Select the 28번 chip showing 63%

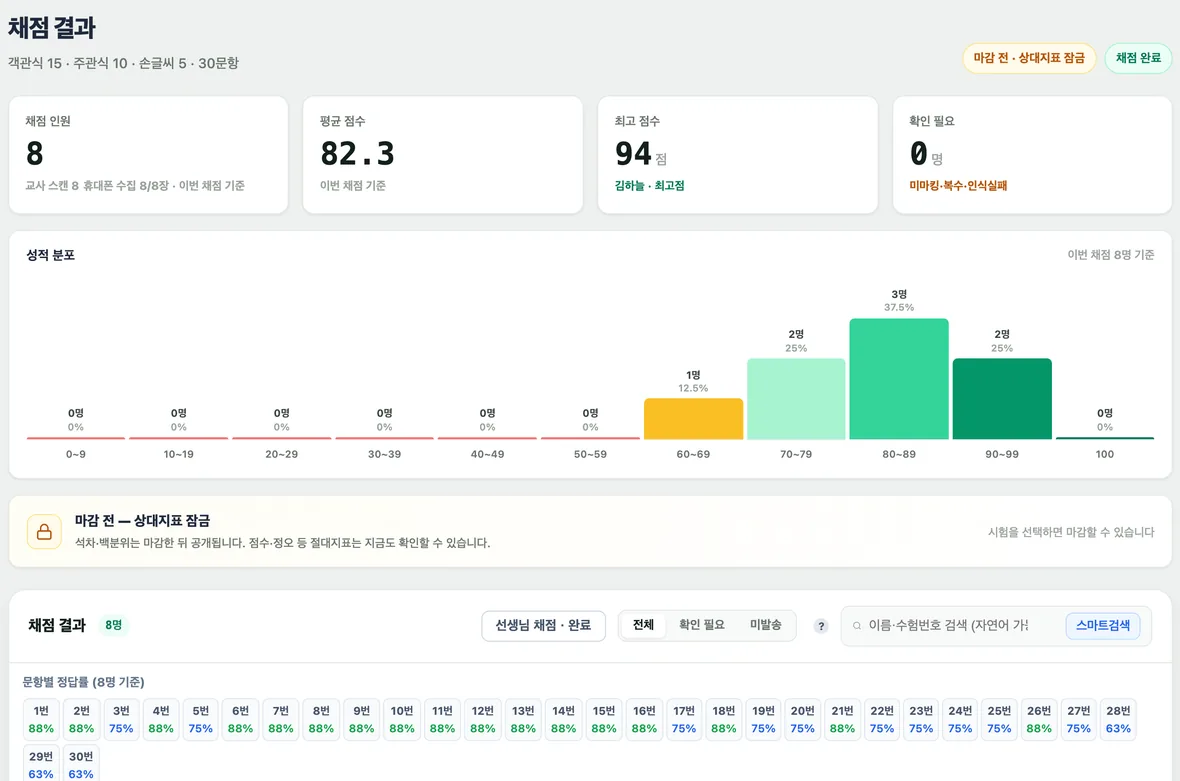[x=1118, y=719]
